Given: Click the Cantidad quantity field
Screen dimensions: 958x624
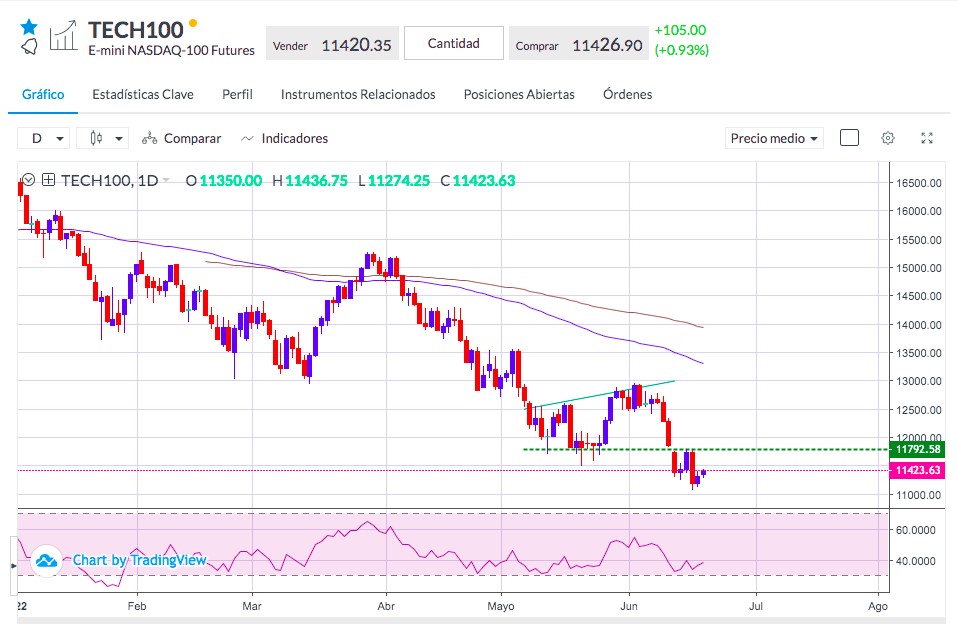Looking at the screenshot, I should pyautogui.click(x=454, y=43).
